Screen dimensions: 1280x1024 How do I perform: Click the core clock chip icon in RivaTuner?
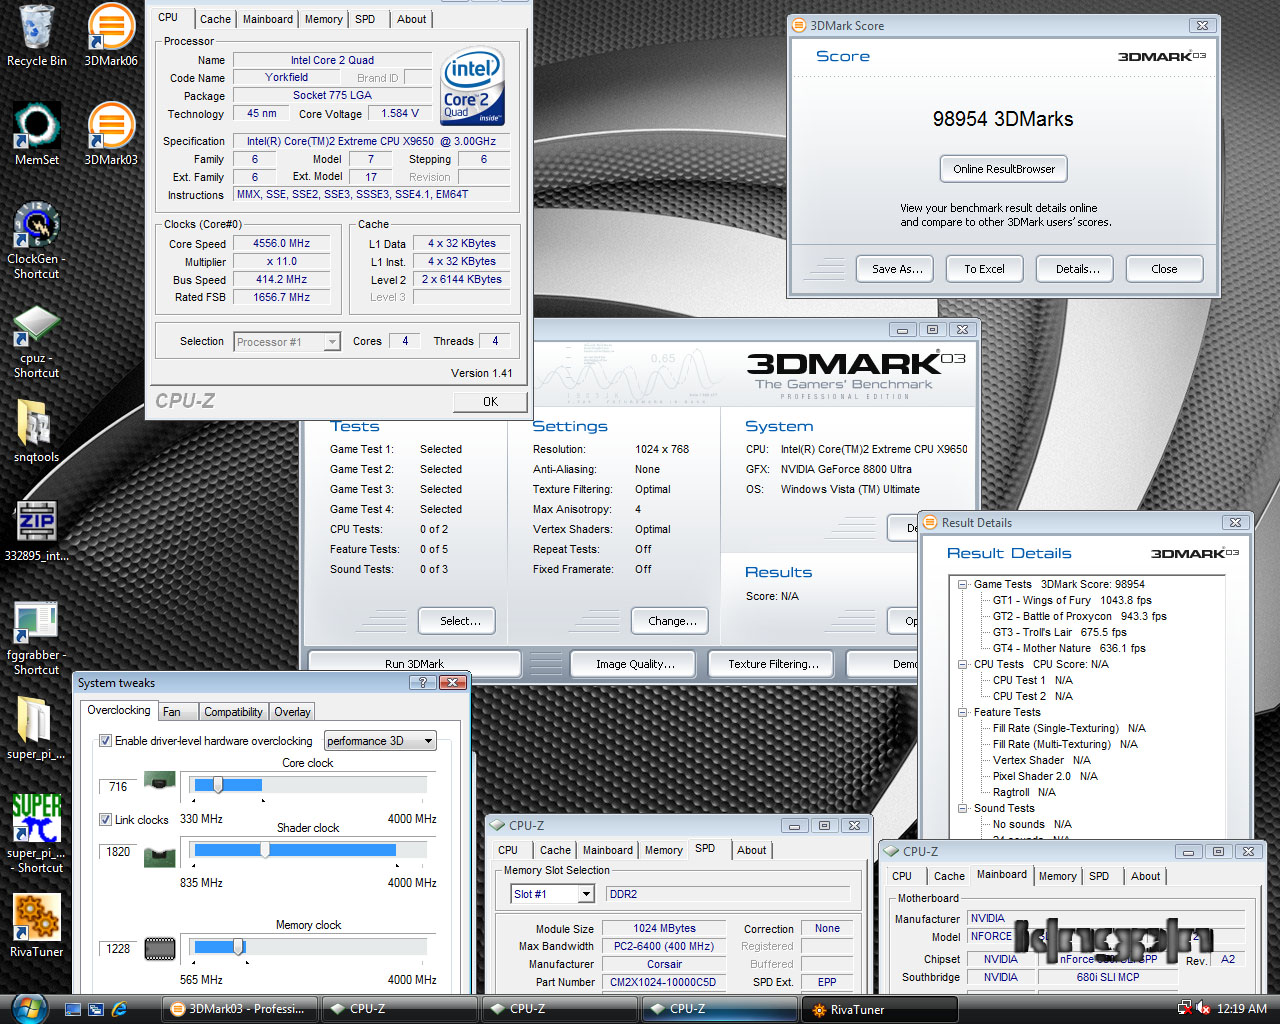click(x=160, y=781)
